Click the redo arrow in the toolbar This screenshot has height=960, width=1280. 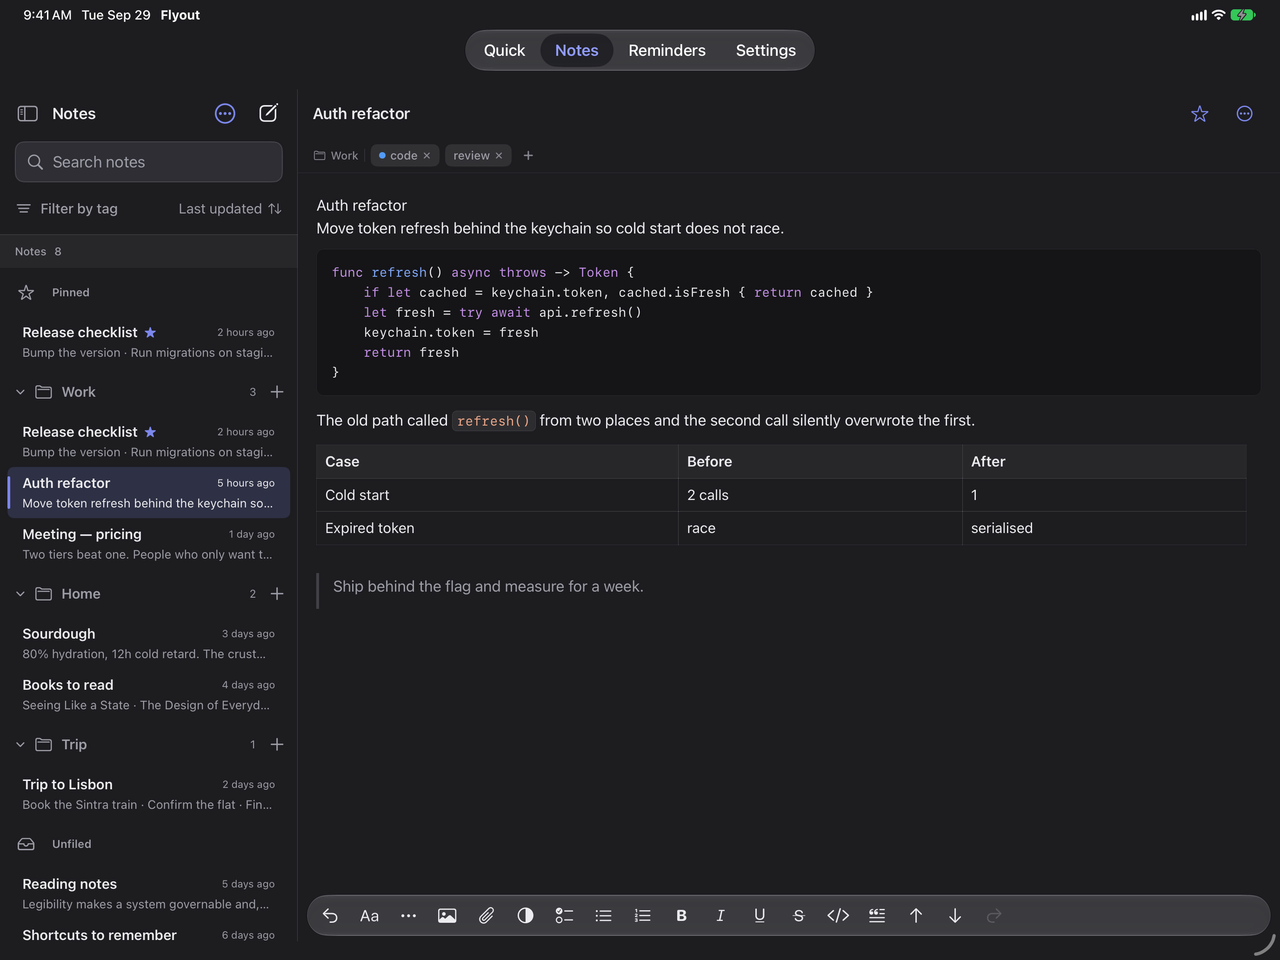pyautogui.click(x=994, y=916)
